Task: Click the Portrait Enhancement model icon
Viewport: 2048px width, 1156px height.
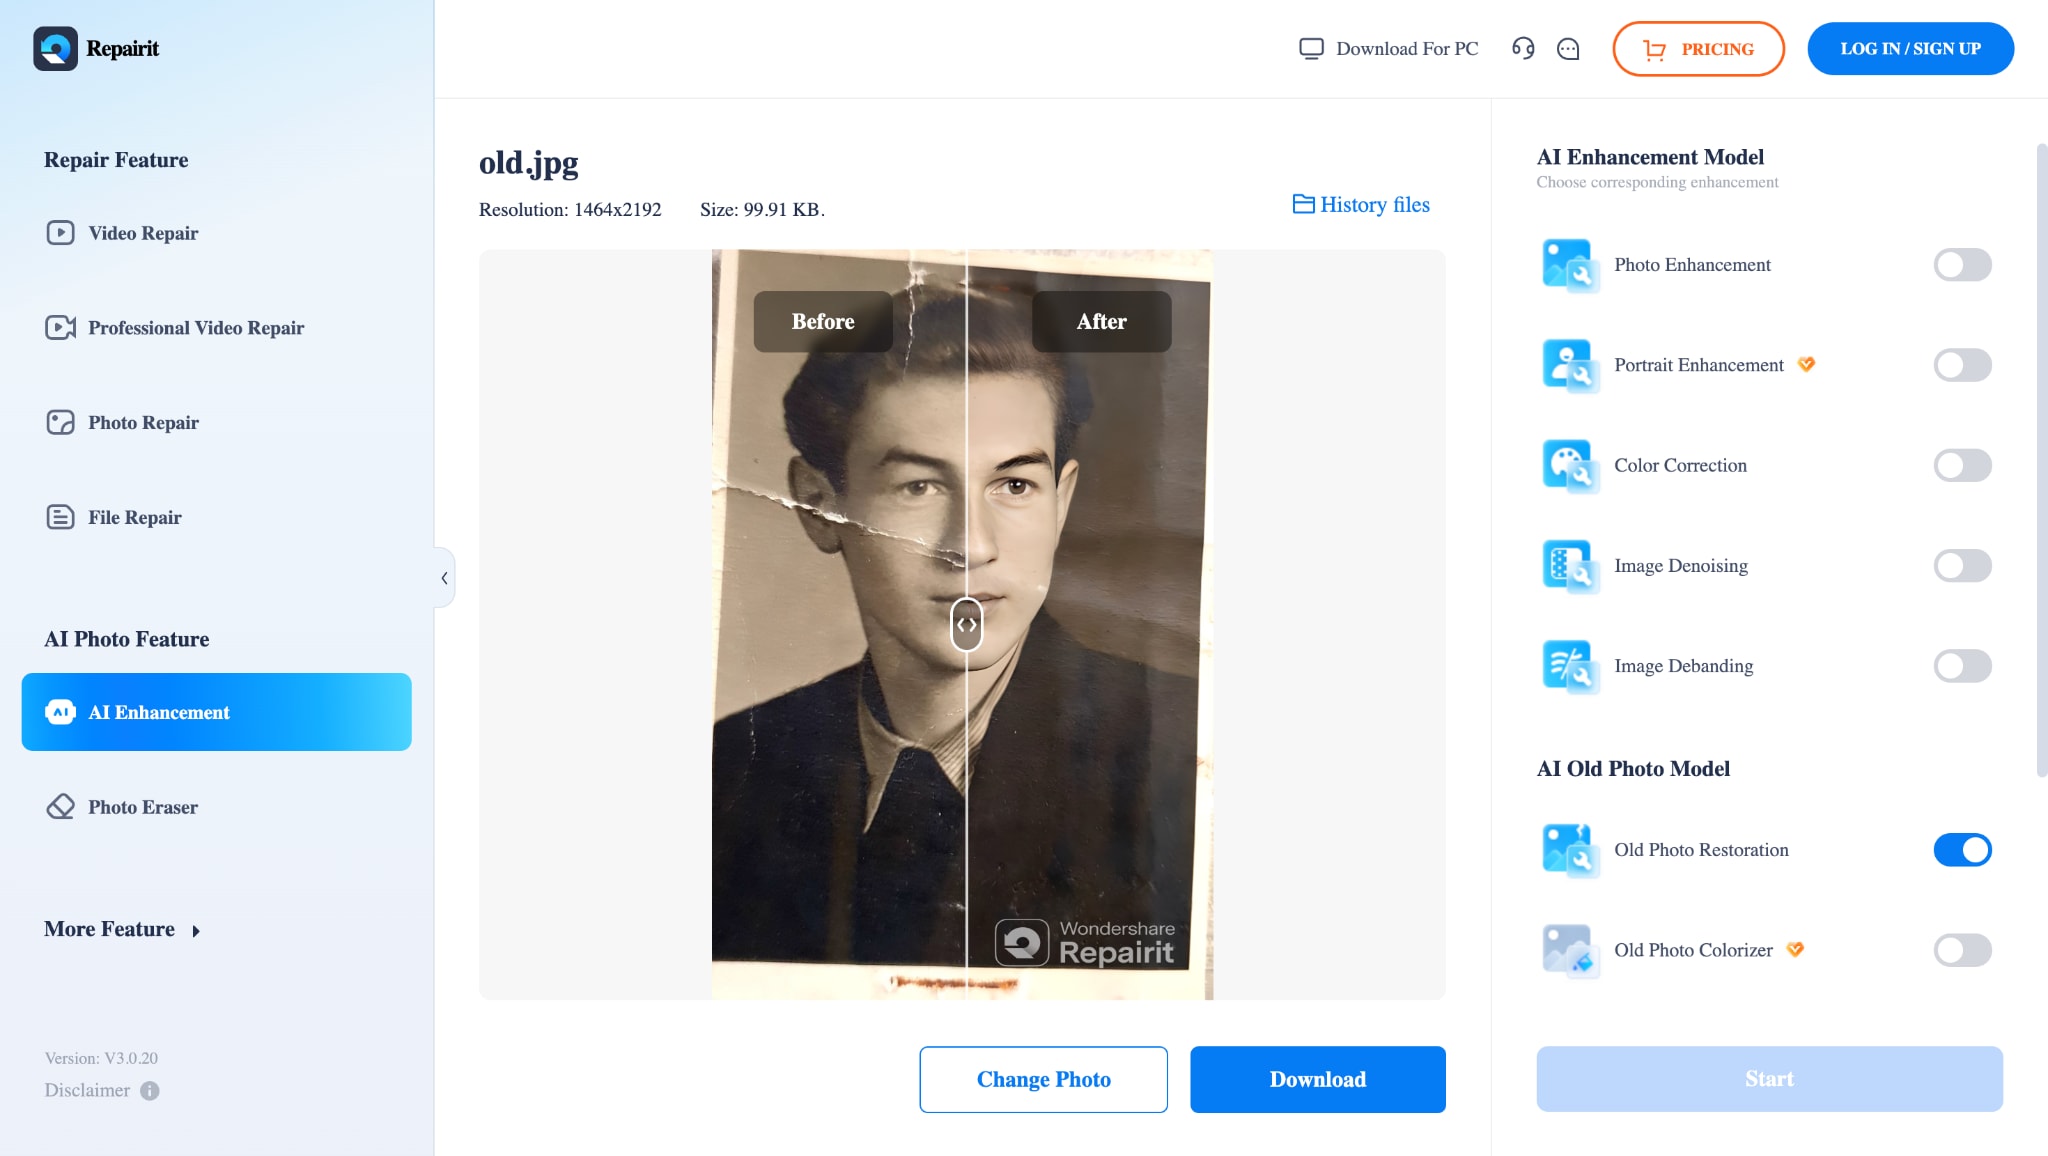Action: coord(1569,365)
